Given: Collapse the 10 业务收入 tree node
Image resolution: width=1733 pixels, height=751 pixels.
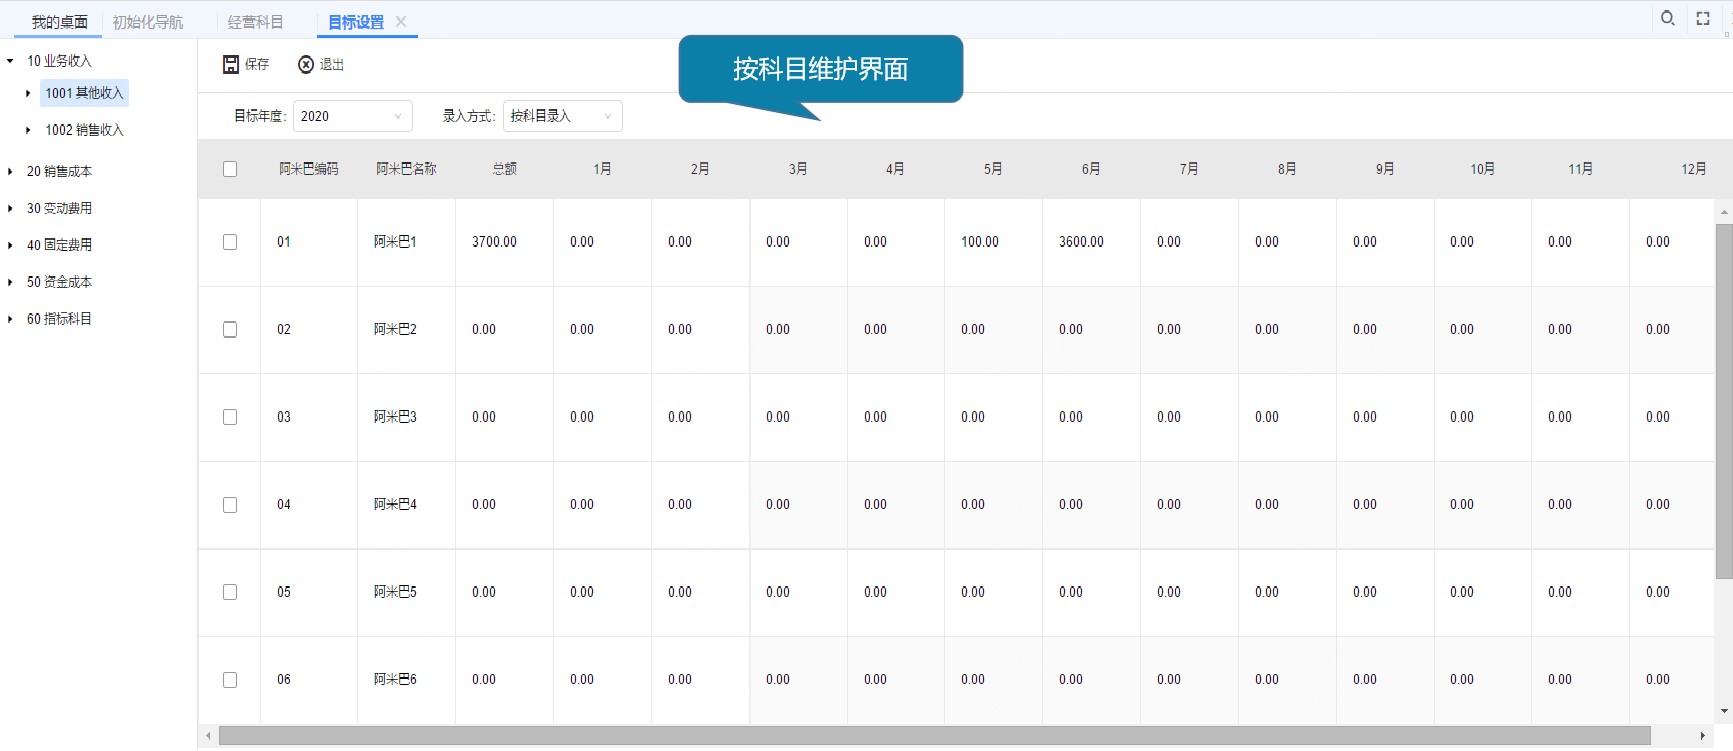Looking at the screenshot, I should click(x=10, y=61).
